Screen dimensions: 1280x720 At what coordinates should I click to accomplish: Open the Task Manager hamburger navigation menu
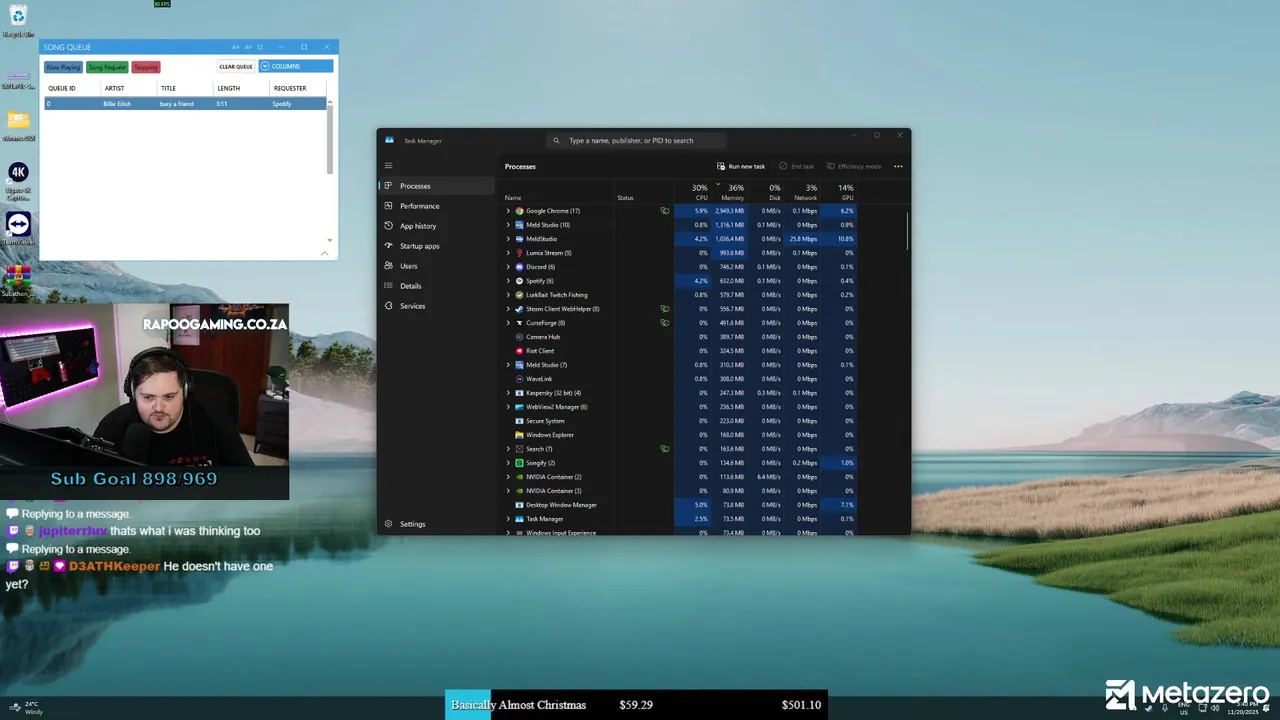(x=388, y=166)
